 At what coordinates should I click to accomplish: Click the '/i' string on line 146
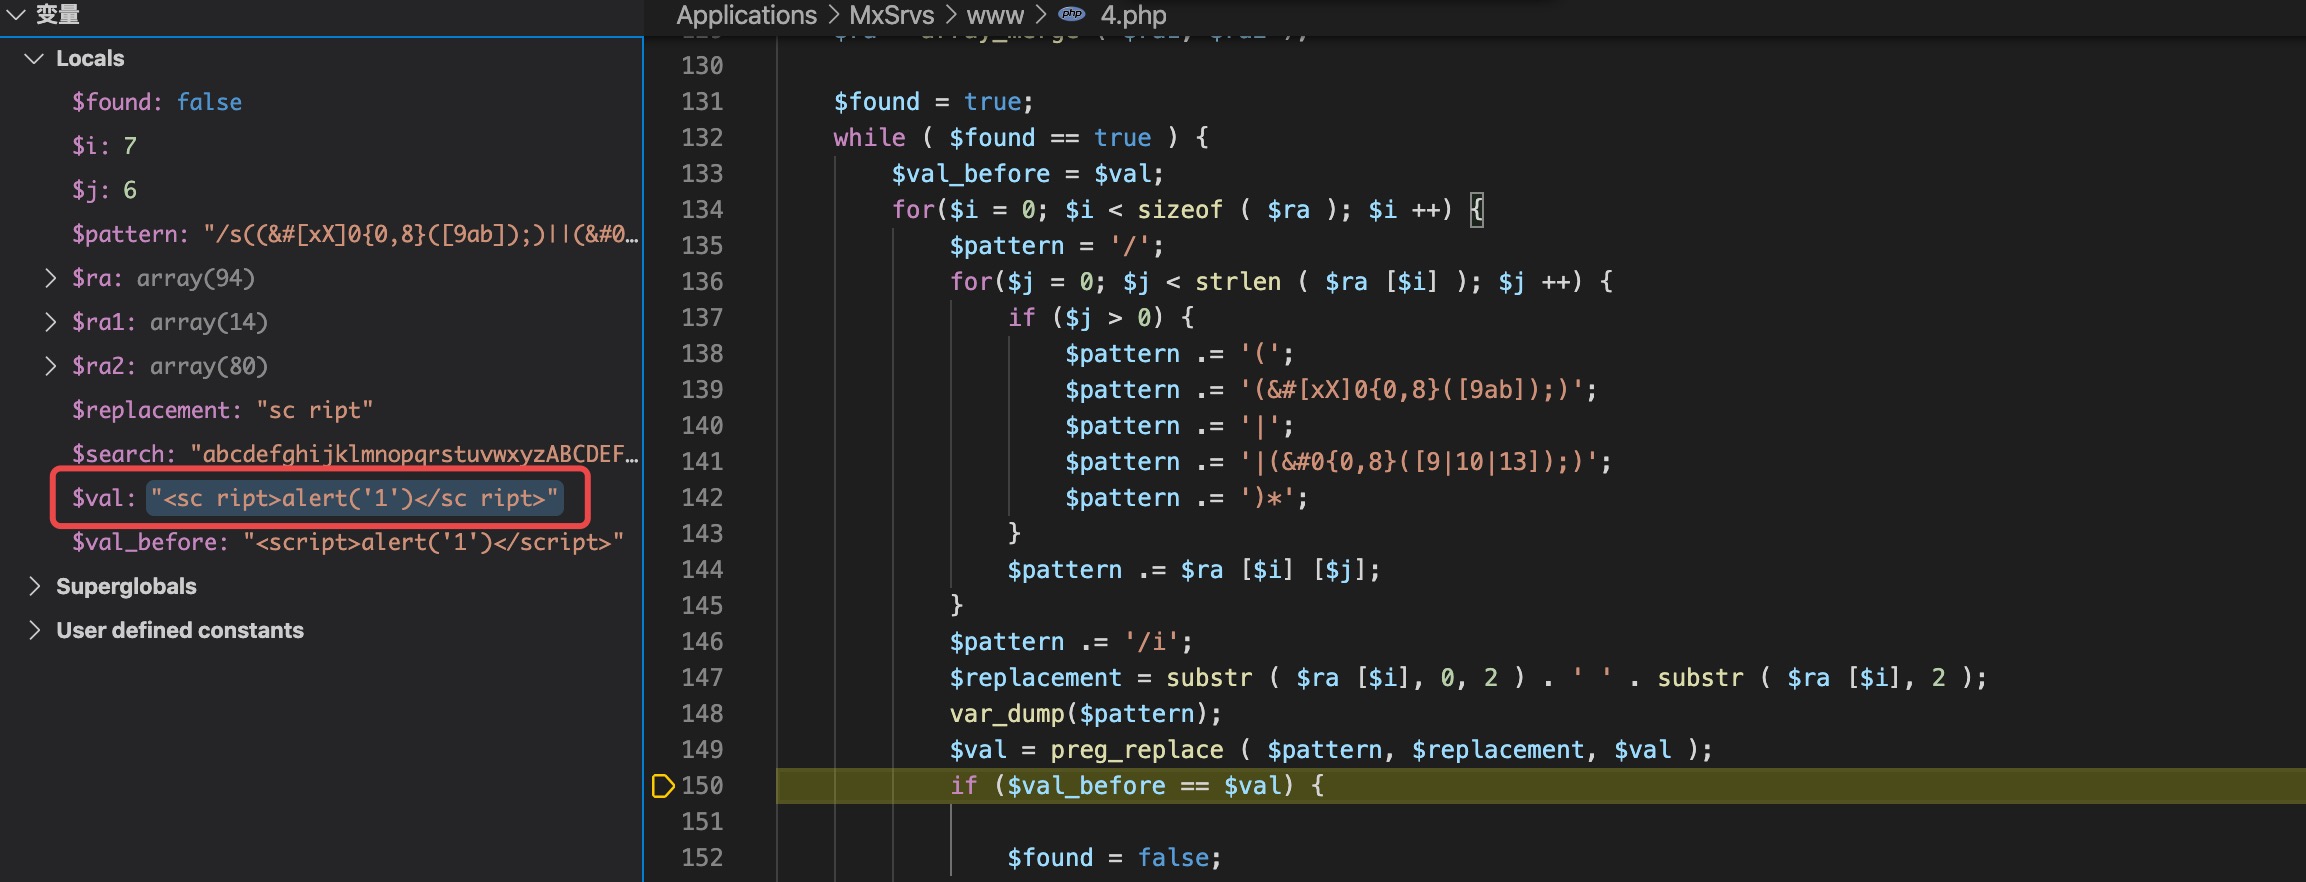[1151, 642]
